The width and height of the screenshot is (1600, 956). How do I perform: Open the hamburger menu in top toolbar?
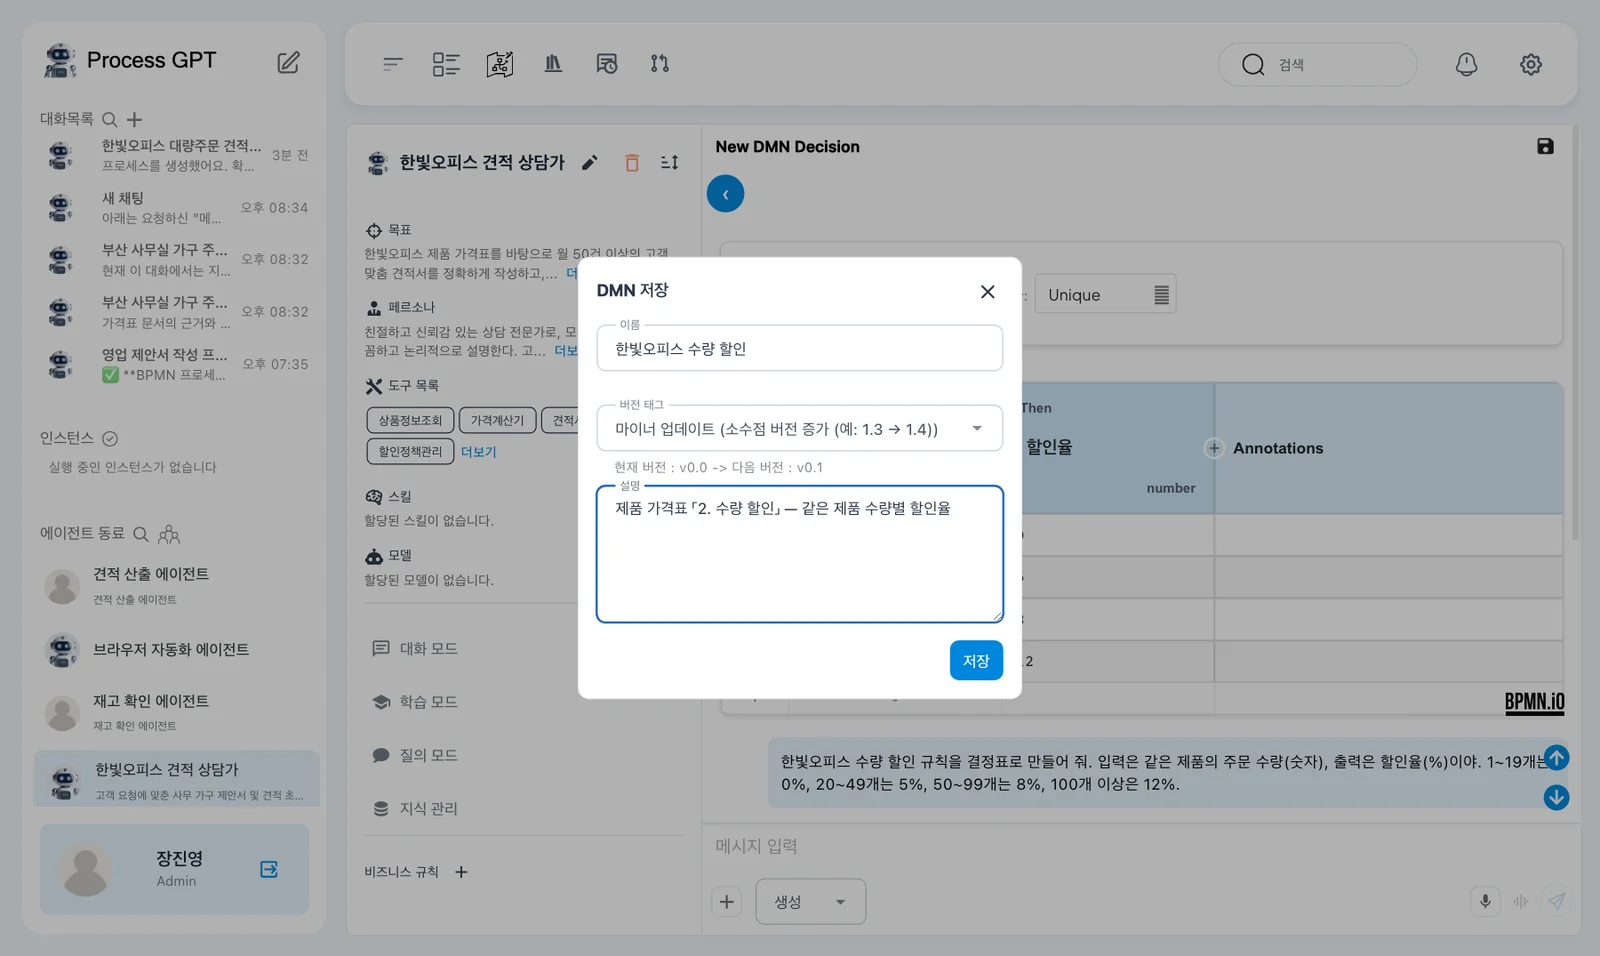point(393,64)
